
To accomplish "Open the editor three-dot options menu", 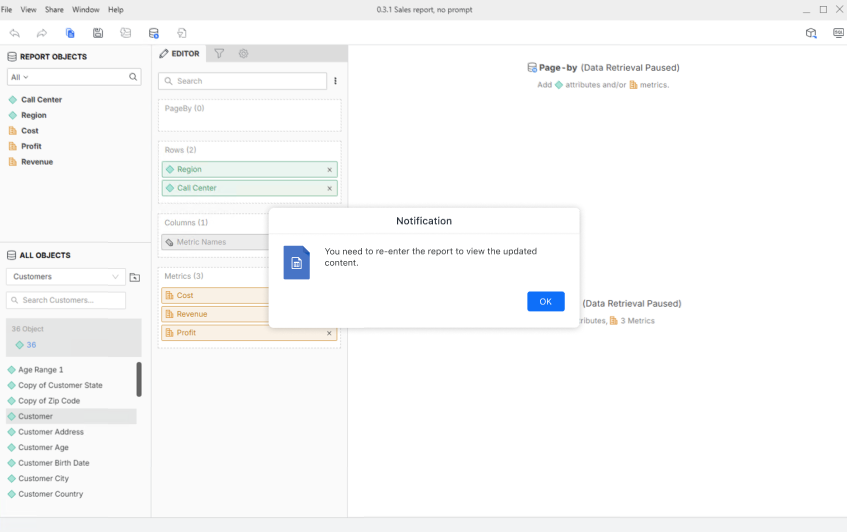I will pos(335,81).
